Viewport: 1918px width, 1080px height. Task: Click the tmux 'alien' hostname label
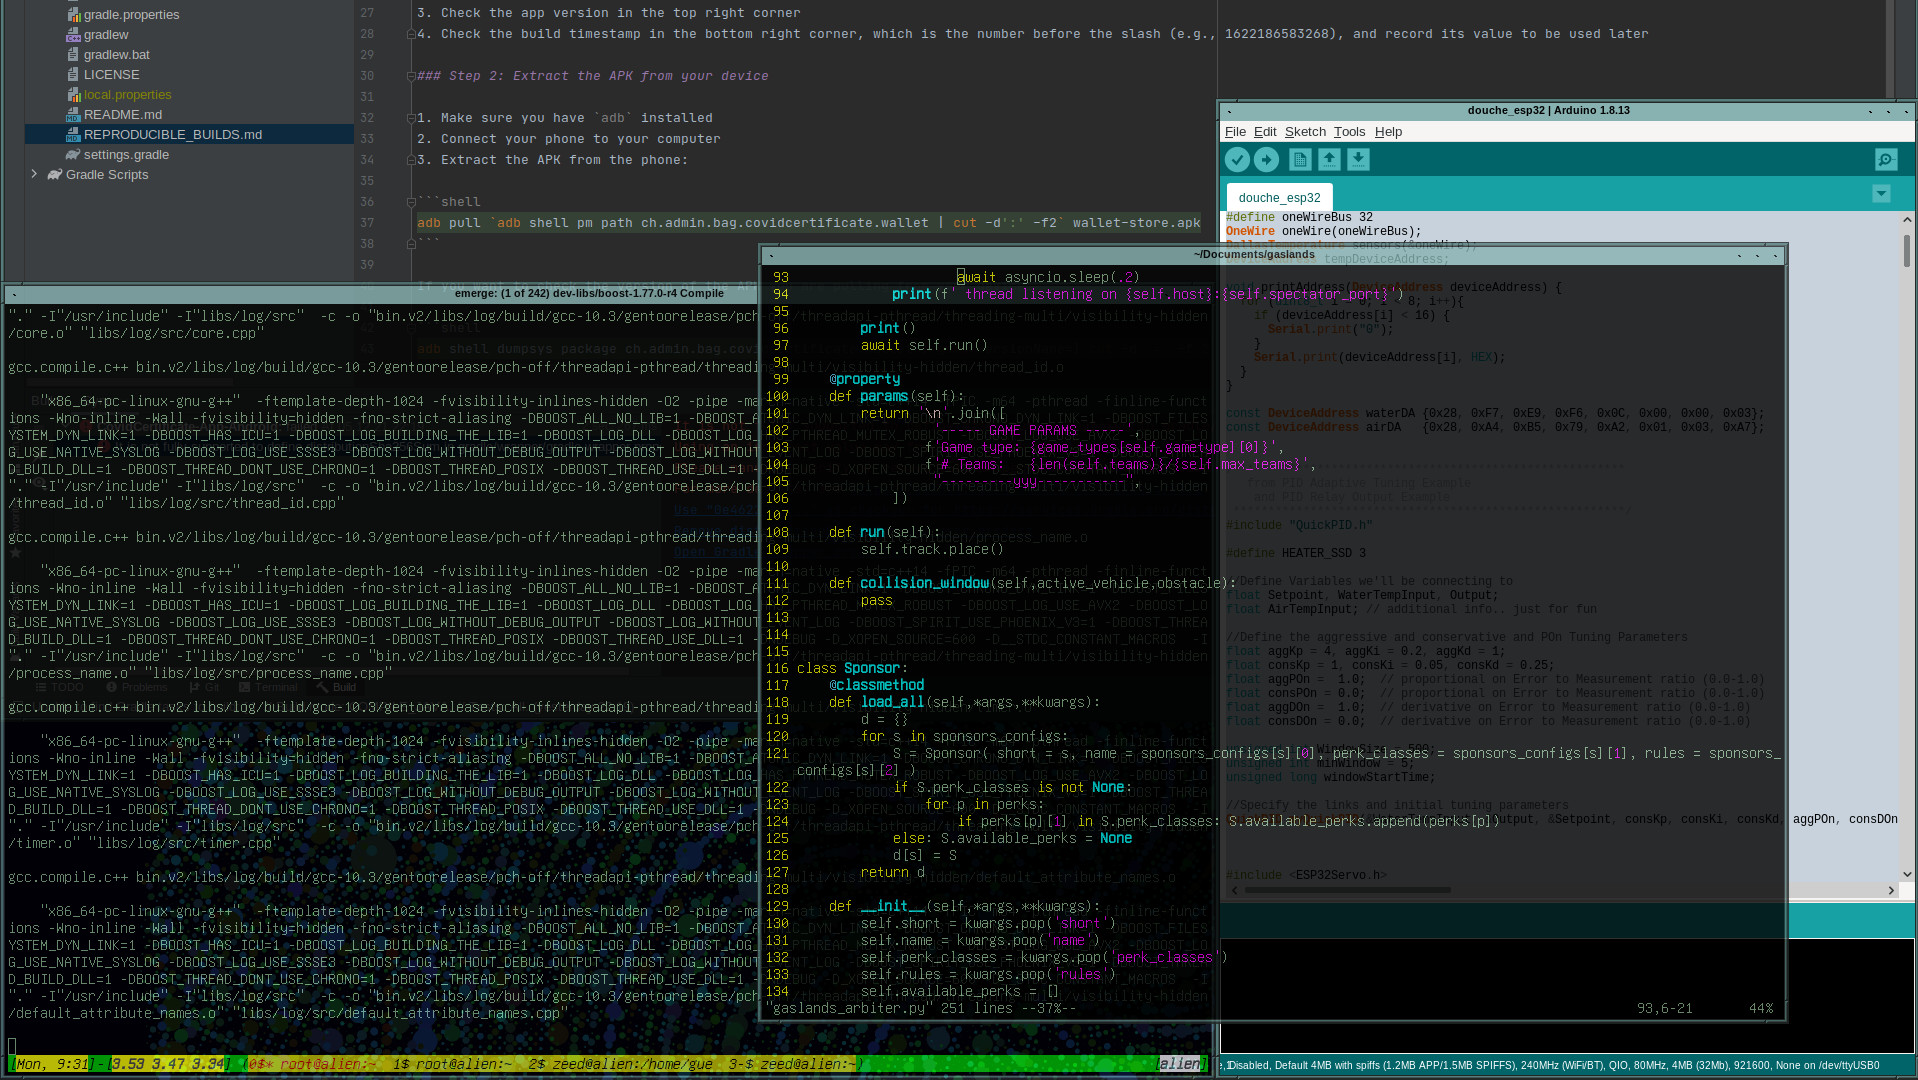(x=1179, y=1064)
